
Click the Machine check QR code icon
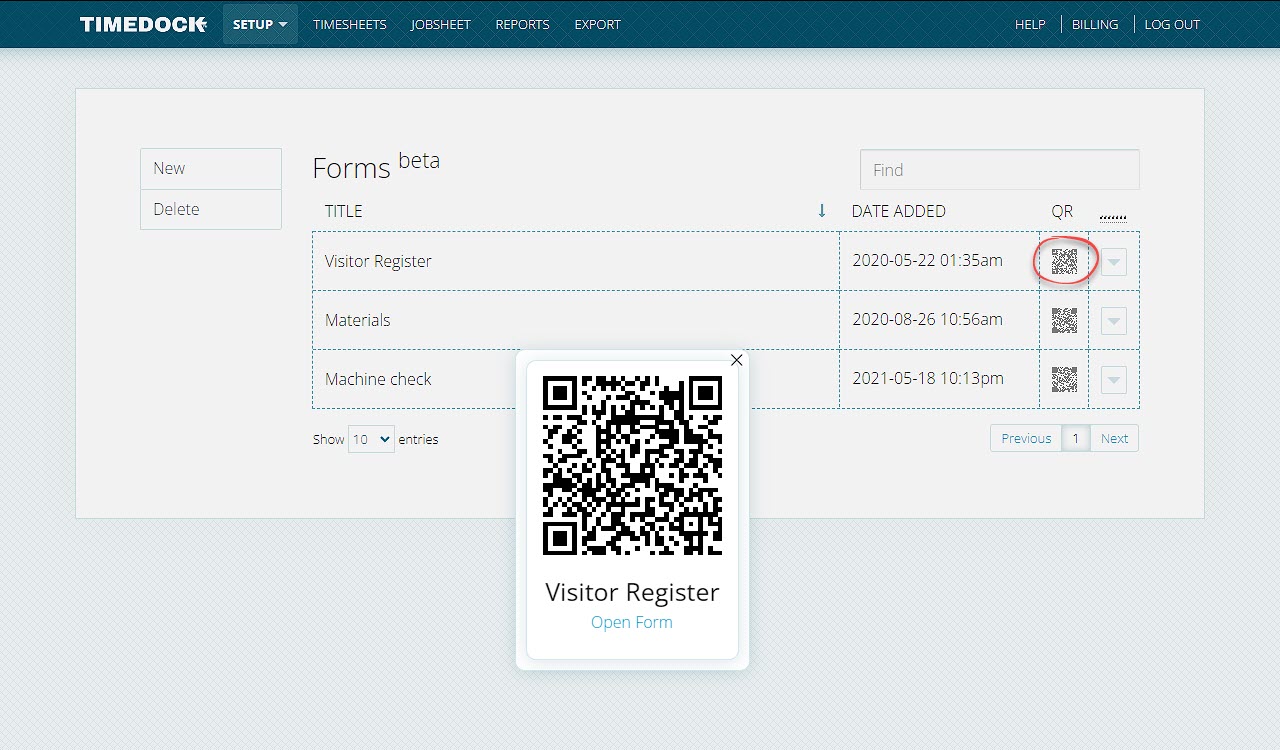[1064, 379]
